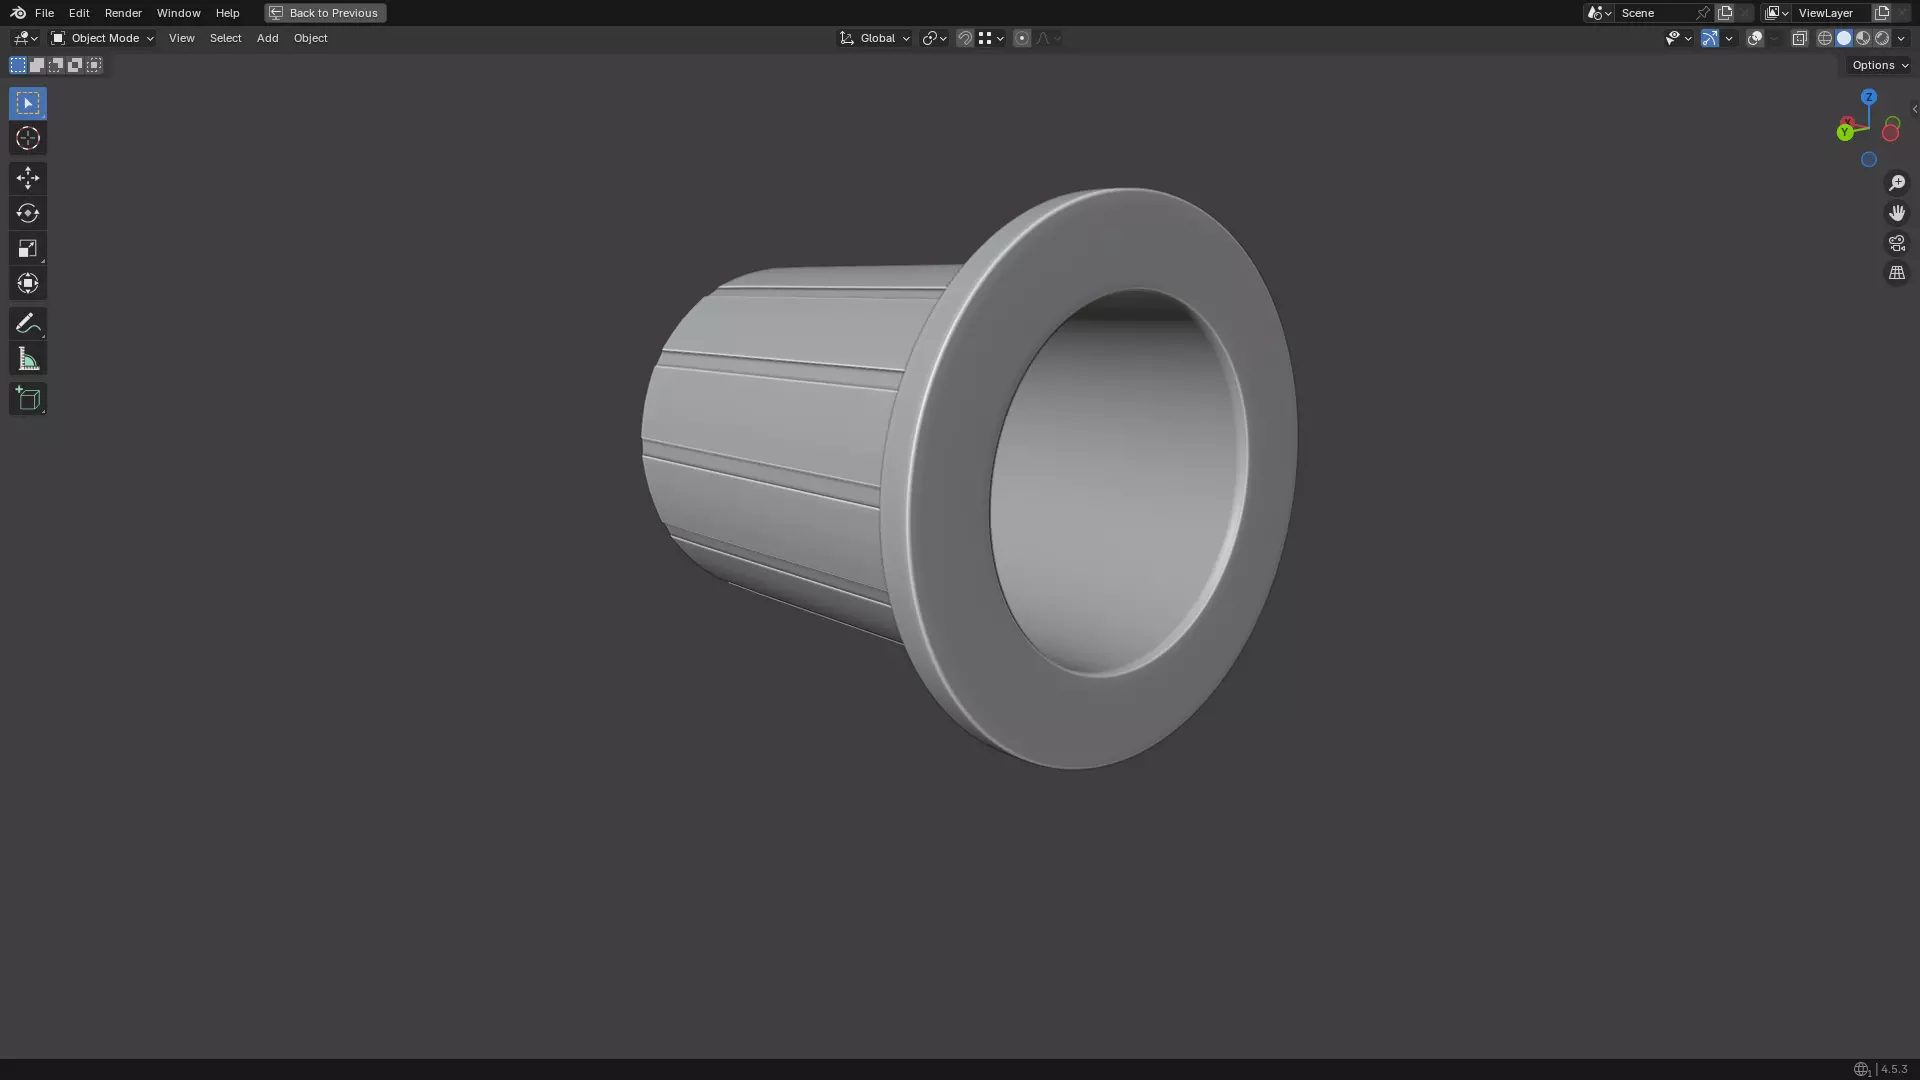Viewport: 1920px width, 1080px height.
Task: Set selection mode to Intersect
Action: [x=94, y=65]
